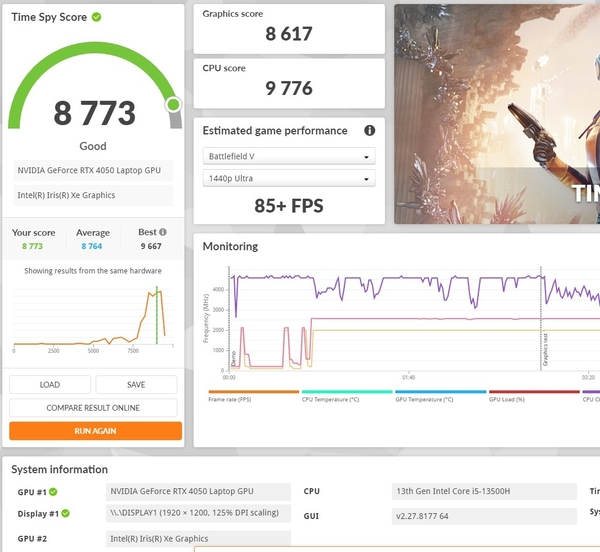Screen dimensions: 600x552
Task: Toggle the GPU Temperature legend line
Action: (440, 396)
